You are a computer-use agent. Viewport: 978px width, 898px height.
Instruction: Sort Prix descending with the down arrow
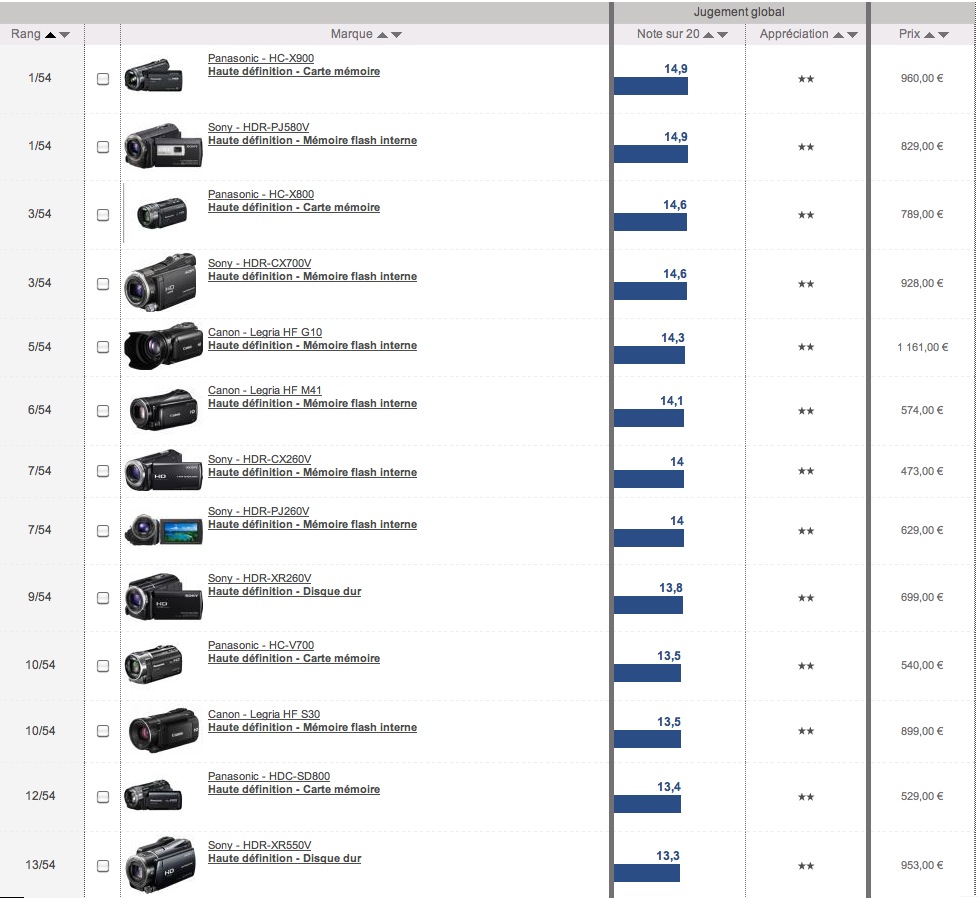click(x=943, y=35)
